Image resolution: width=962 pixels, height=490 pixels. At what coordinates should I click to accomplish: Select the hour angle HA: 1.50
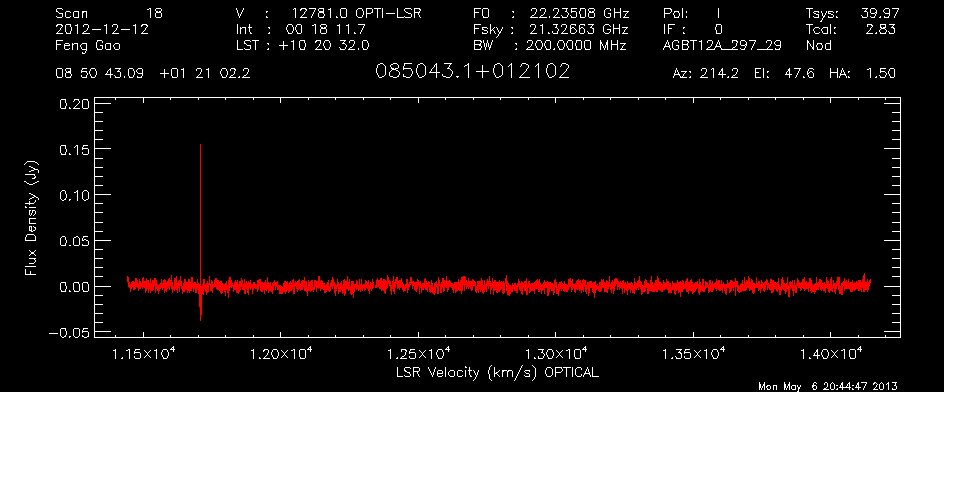pos(862,73)
